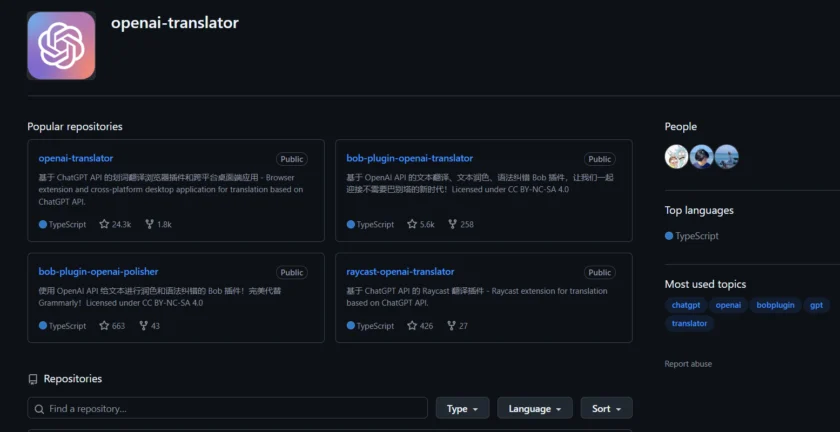The height and width of the screenshot is (432, 840).
Task: Select the chatgpt topic tag
Action: (686, 305)
